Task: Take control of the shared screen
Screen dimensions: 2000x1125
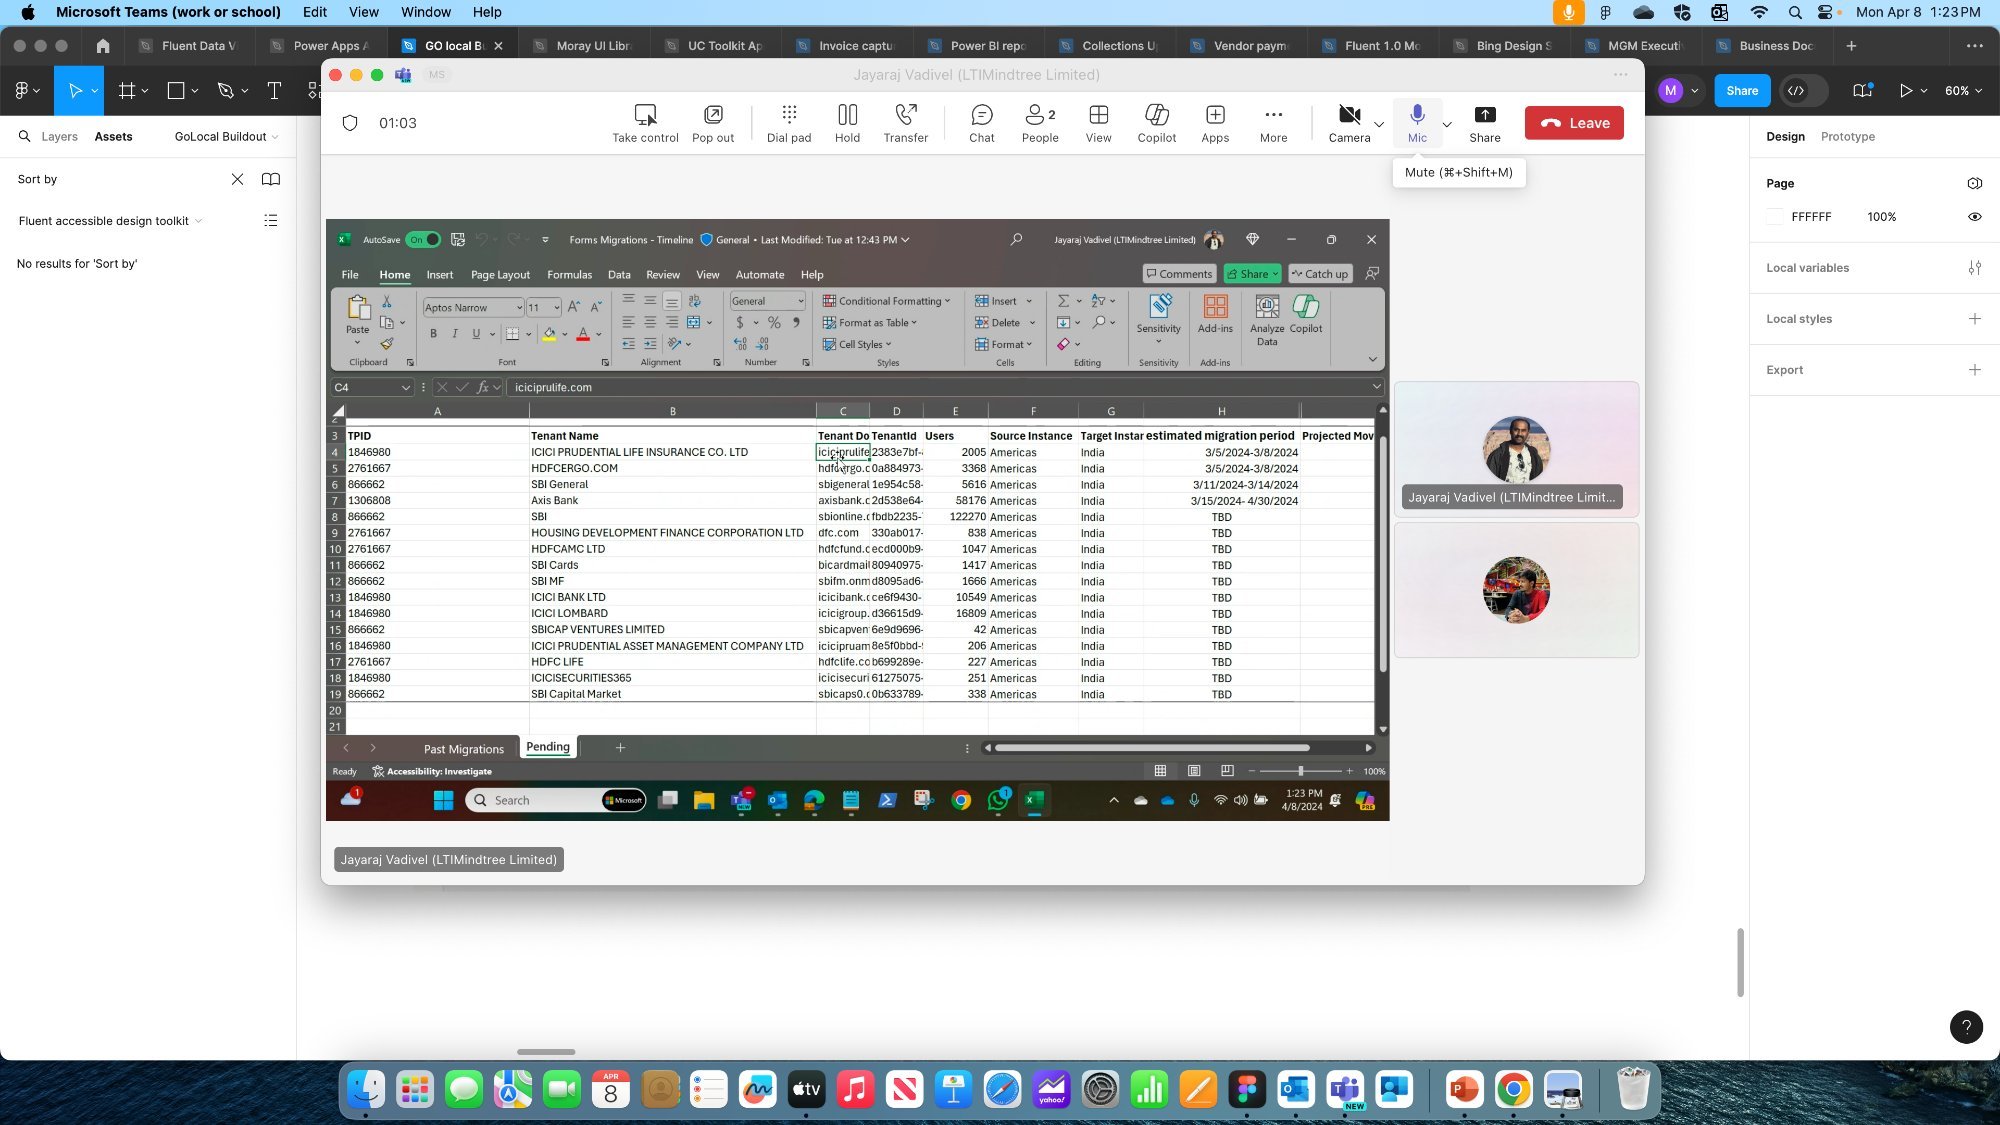Action: [645, 122]
